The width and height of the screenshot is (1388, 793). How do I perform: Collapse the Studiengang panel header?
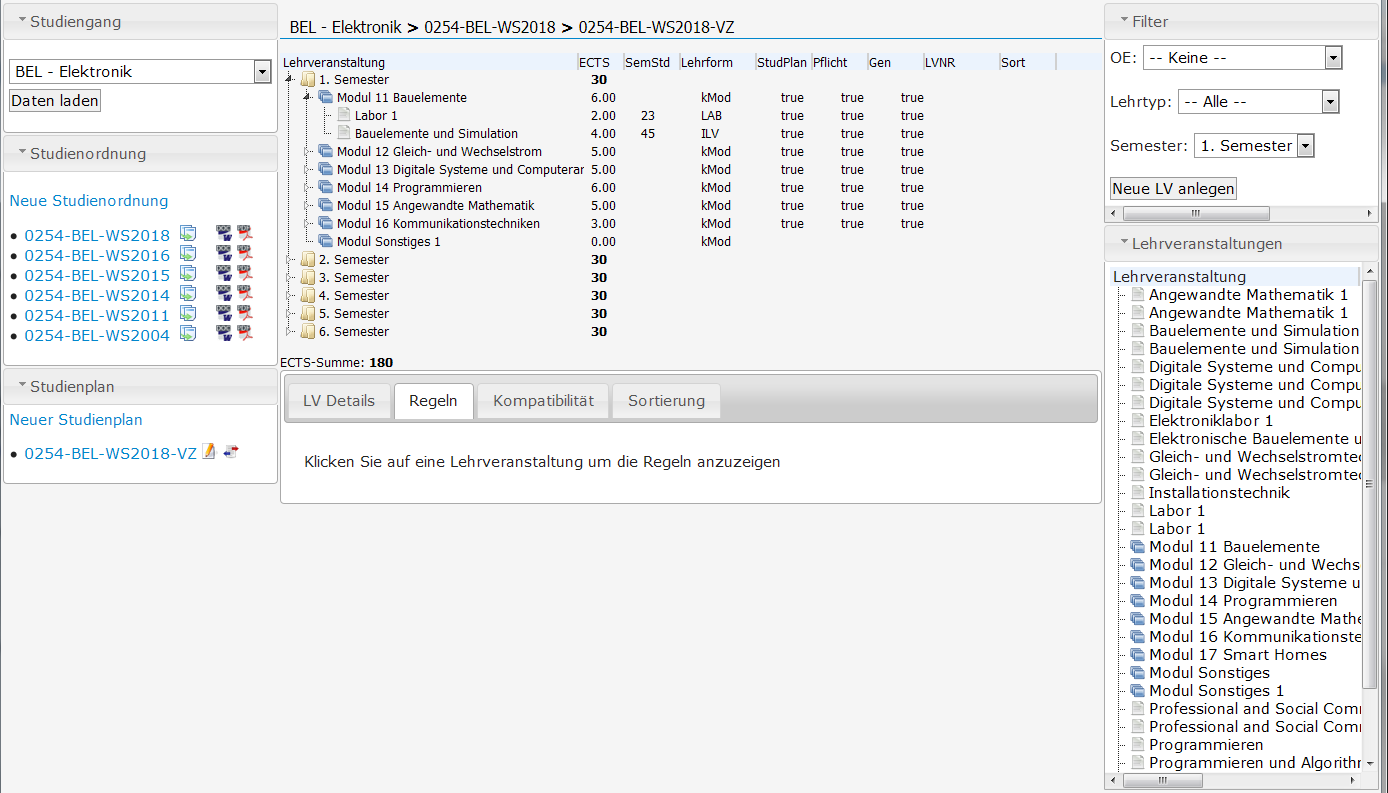click(x=23, y=21)
